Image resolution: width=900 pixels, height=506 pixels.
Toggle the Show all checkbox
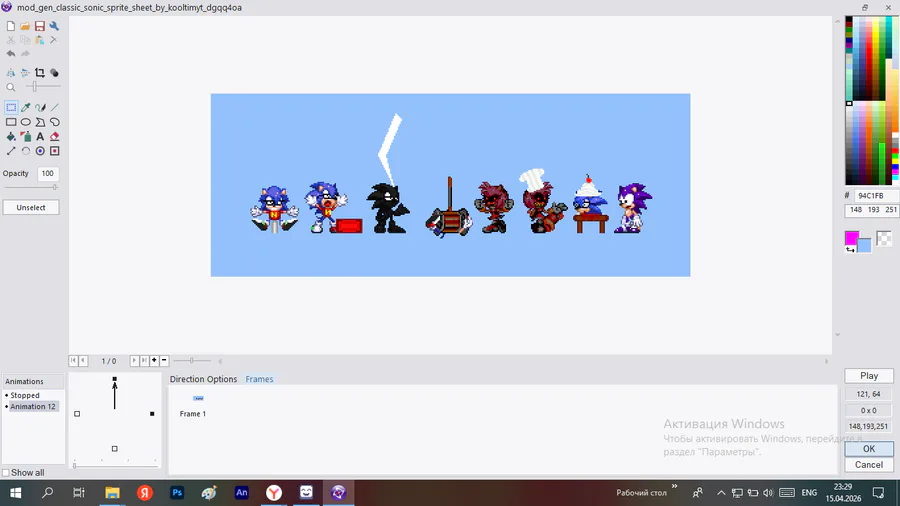click(x=6, y=473)
